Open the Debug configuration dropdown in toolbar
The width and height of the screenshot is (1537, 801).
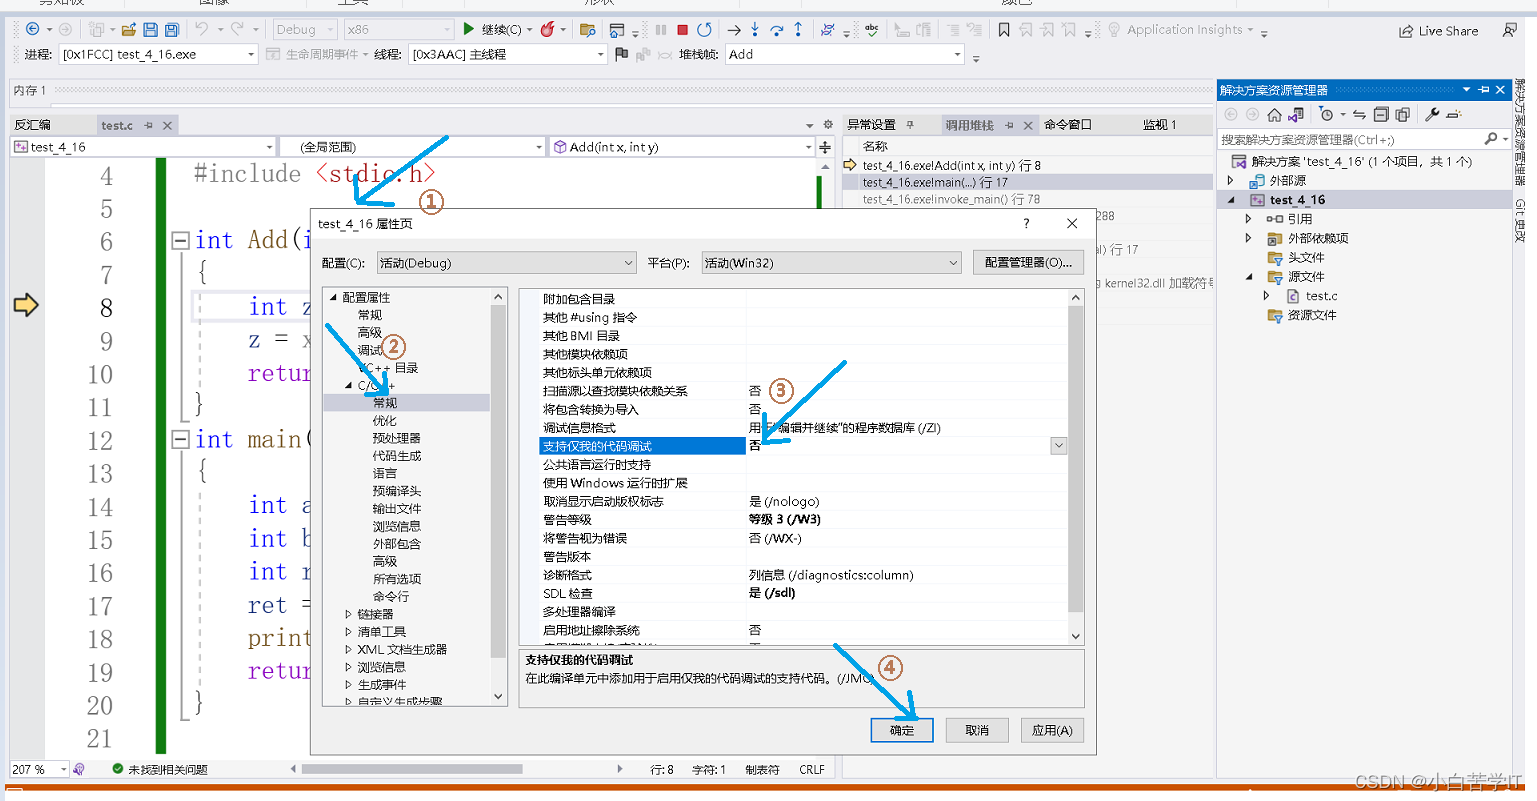(305, 30)
